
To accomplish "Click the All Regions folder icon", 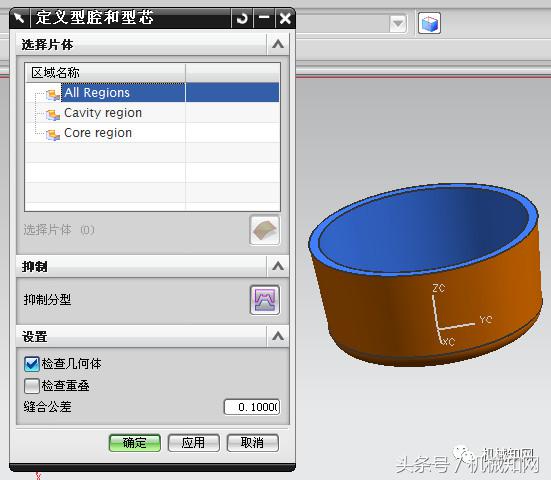I will 53,94.
